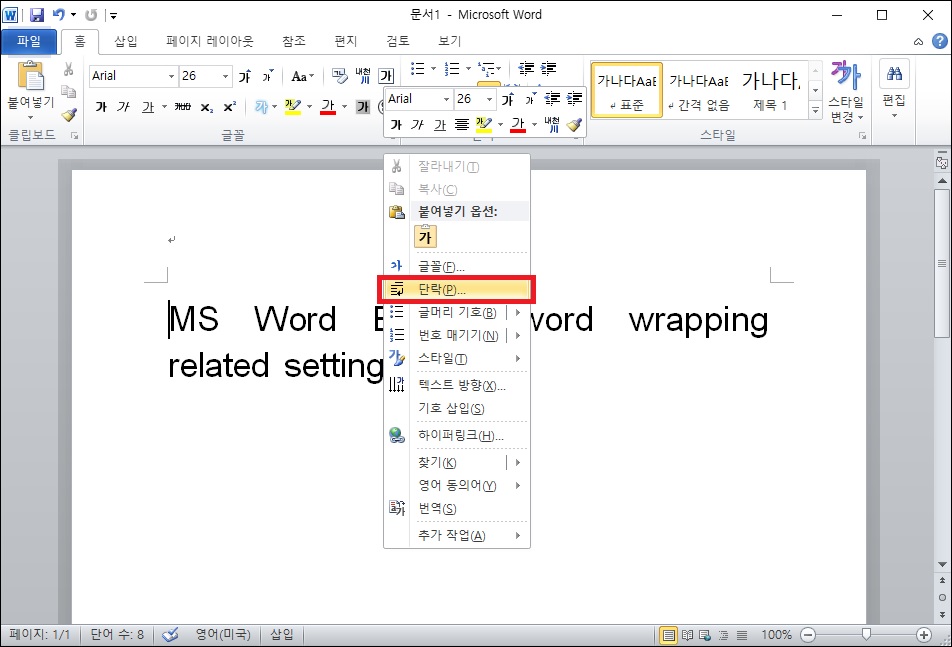Center text using mini toolbar align icon
Screen dimensions: 952x647
pos(462,124)
